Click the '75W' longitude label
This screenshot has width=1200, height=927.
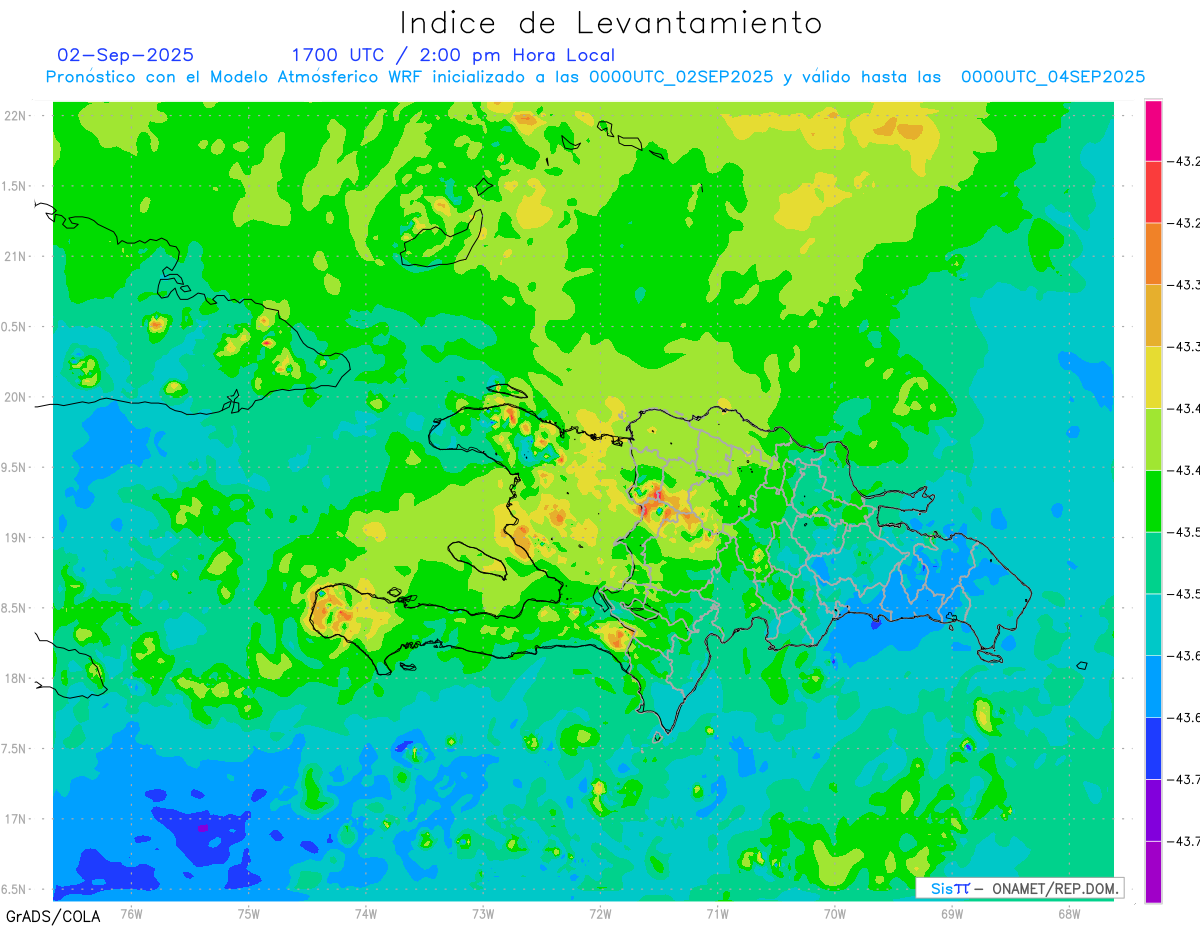point(248,914)
